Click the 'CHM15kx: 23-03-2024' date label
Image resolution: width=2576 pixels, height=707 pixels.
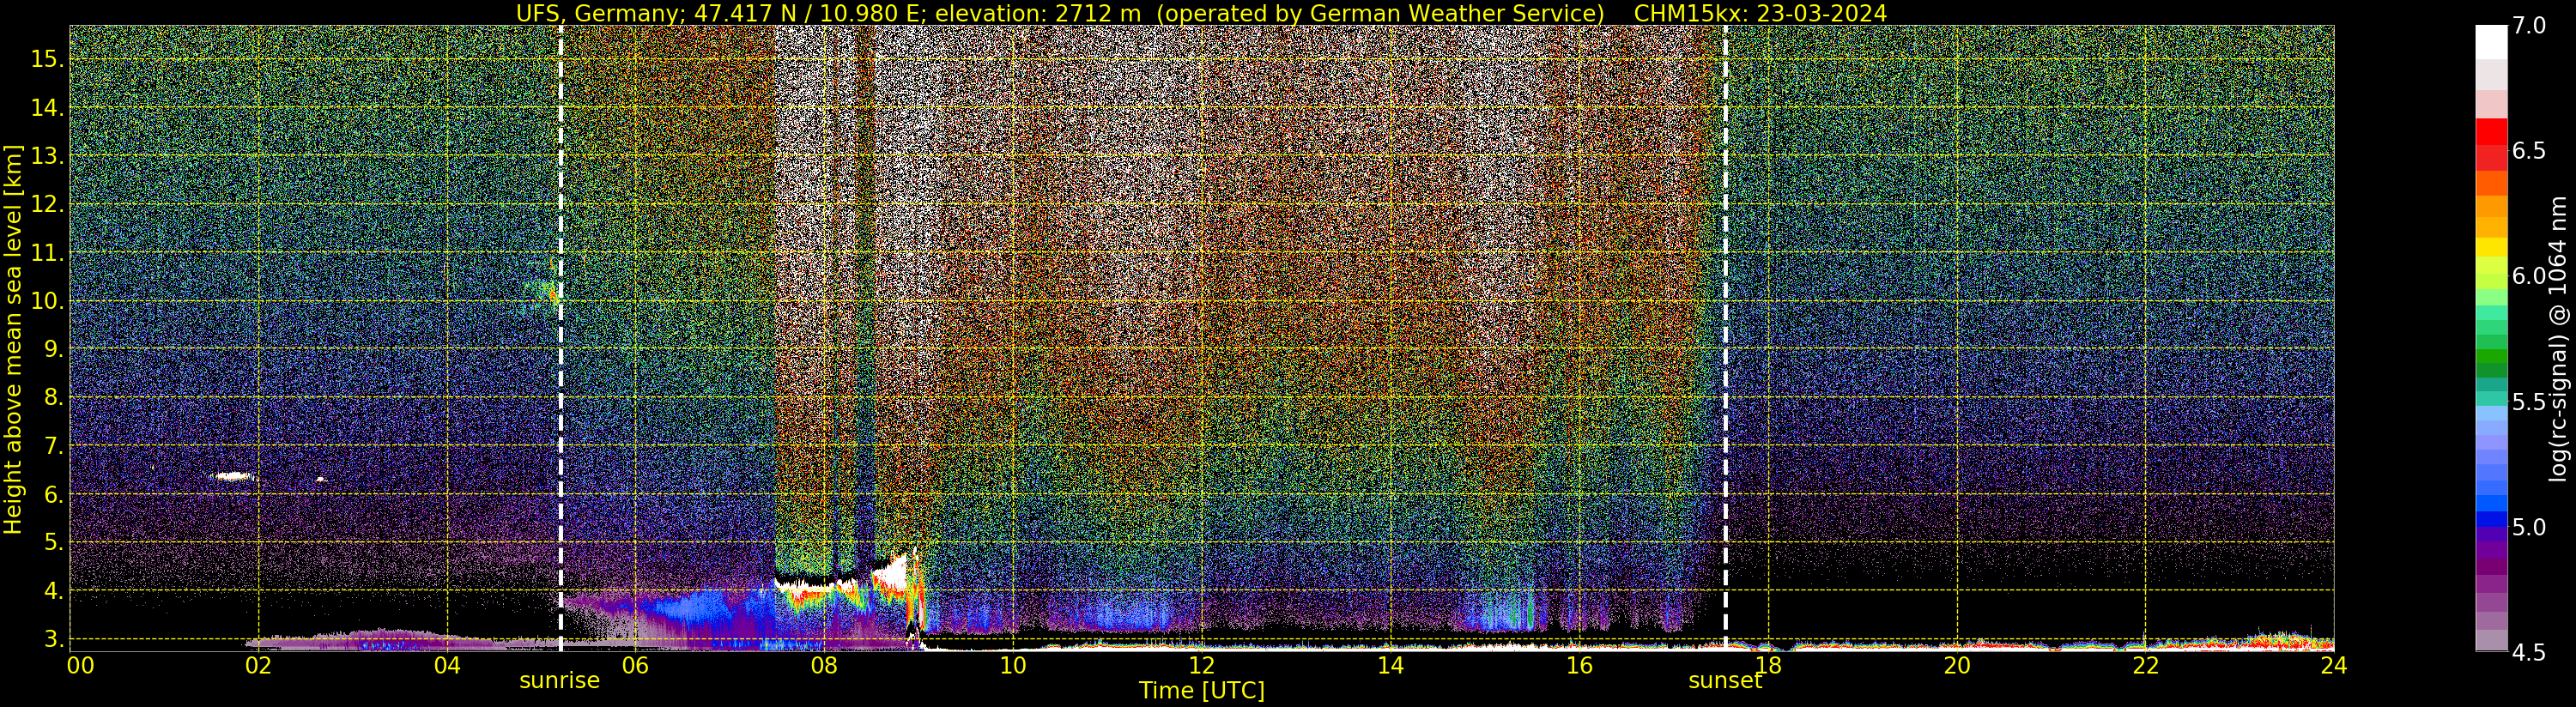click(1760, 13)
